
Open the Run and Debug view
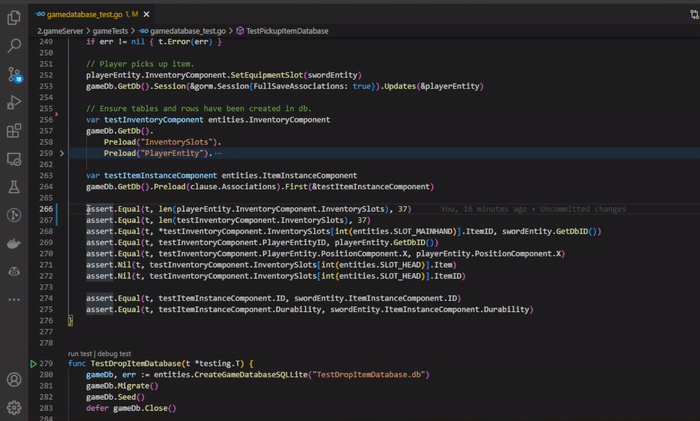click(x=14, y=102)
